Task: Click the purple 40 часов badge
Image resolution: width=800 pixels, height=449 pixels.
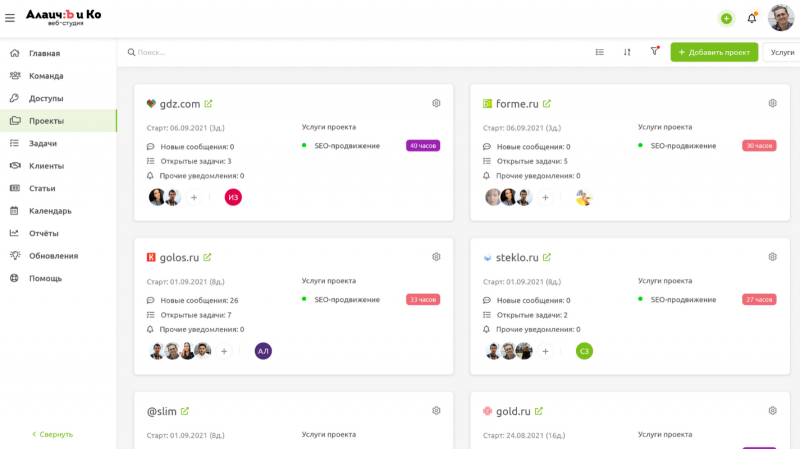Action: tap(423, 146)
